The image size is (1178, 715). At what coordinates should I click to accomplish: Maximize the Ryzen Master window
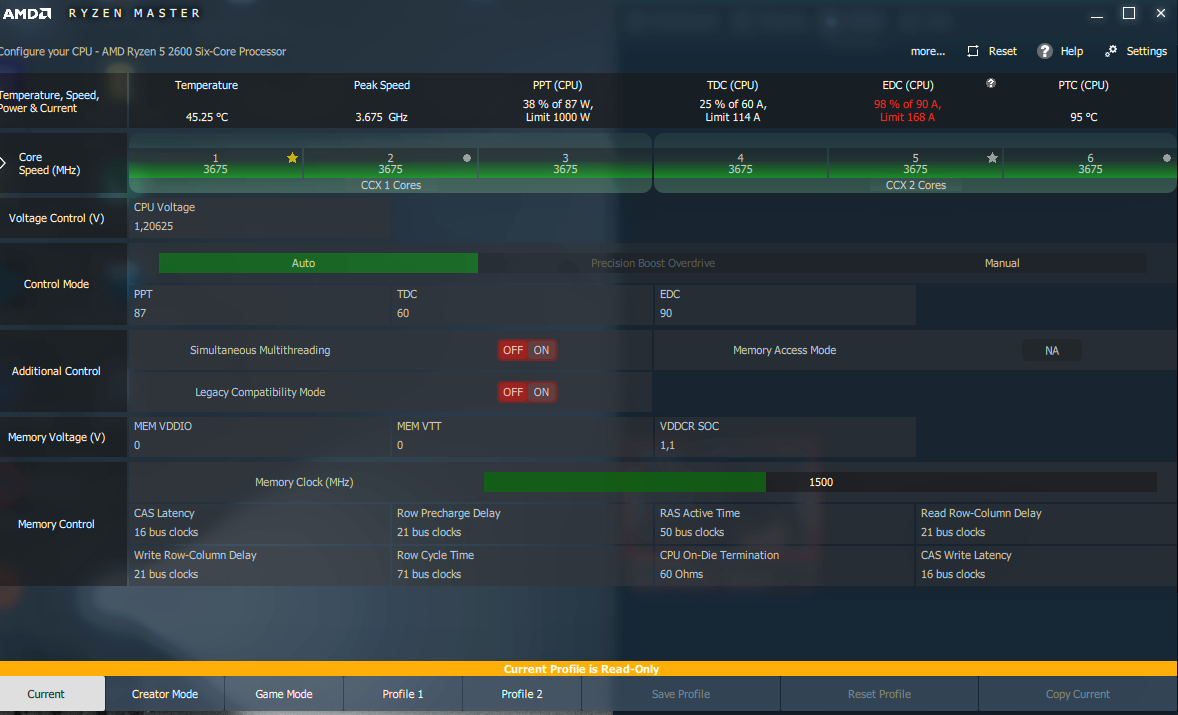(x=1128, y=14)
